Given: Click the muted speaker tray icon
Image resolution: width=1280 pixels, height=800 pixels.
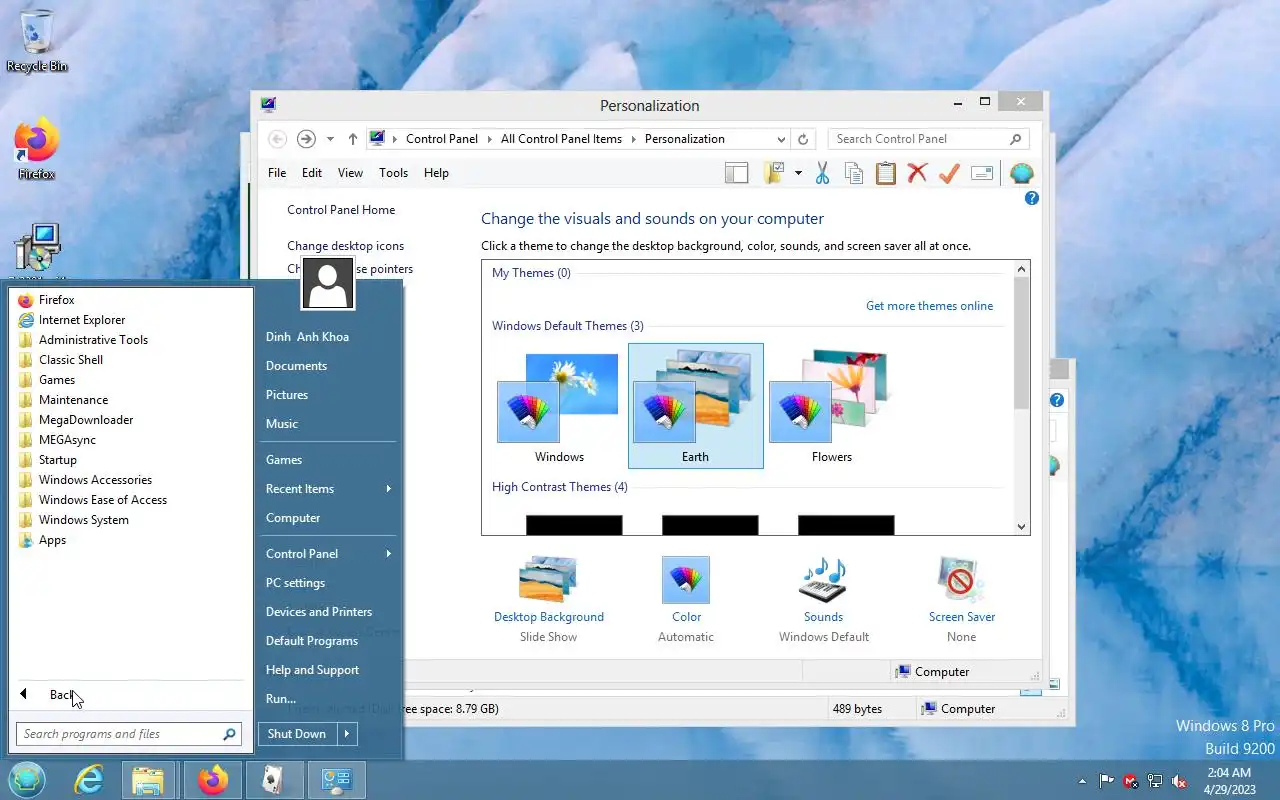Looking at the screenshot, I should [x=1180, y=781].
